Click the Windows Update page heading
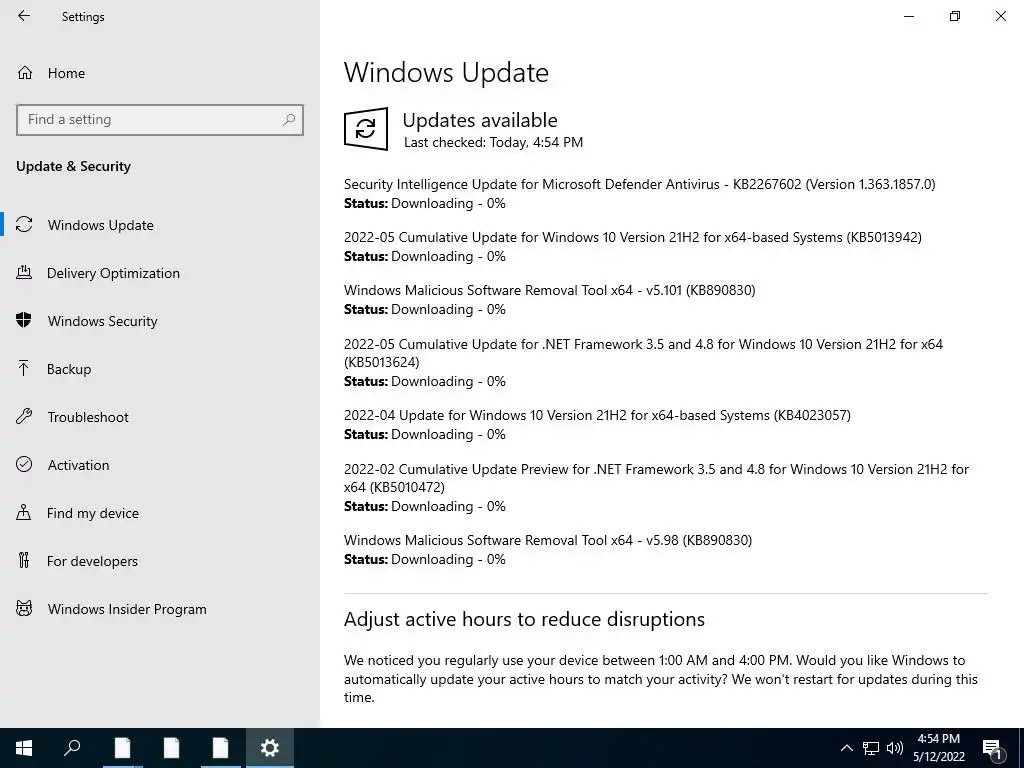 (x=446, y=72)
